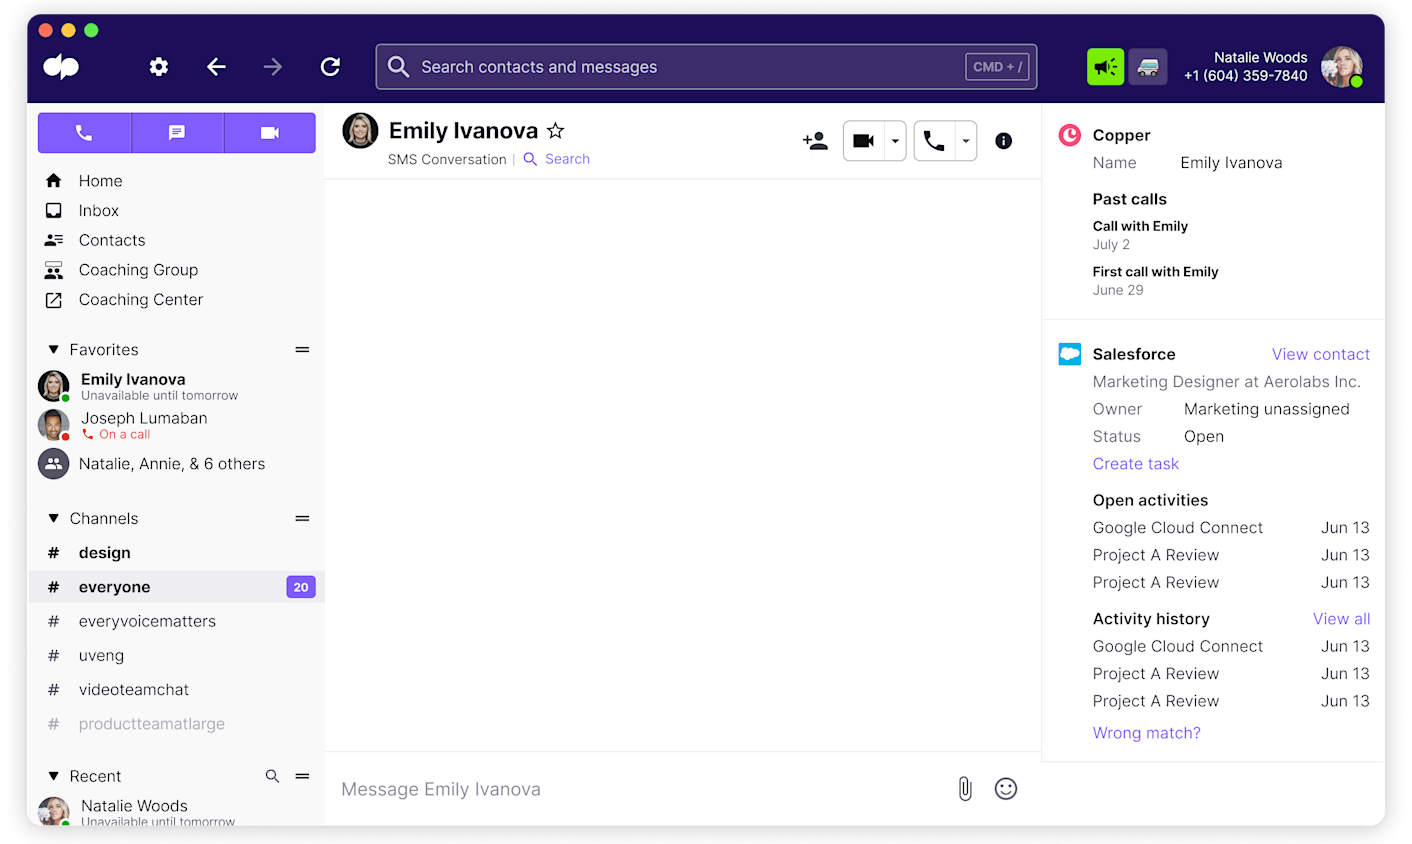Compose new message from sidebar chat button
This screenshot has height=844, width=1412.
[x=177, y=133]
